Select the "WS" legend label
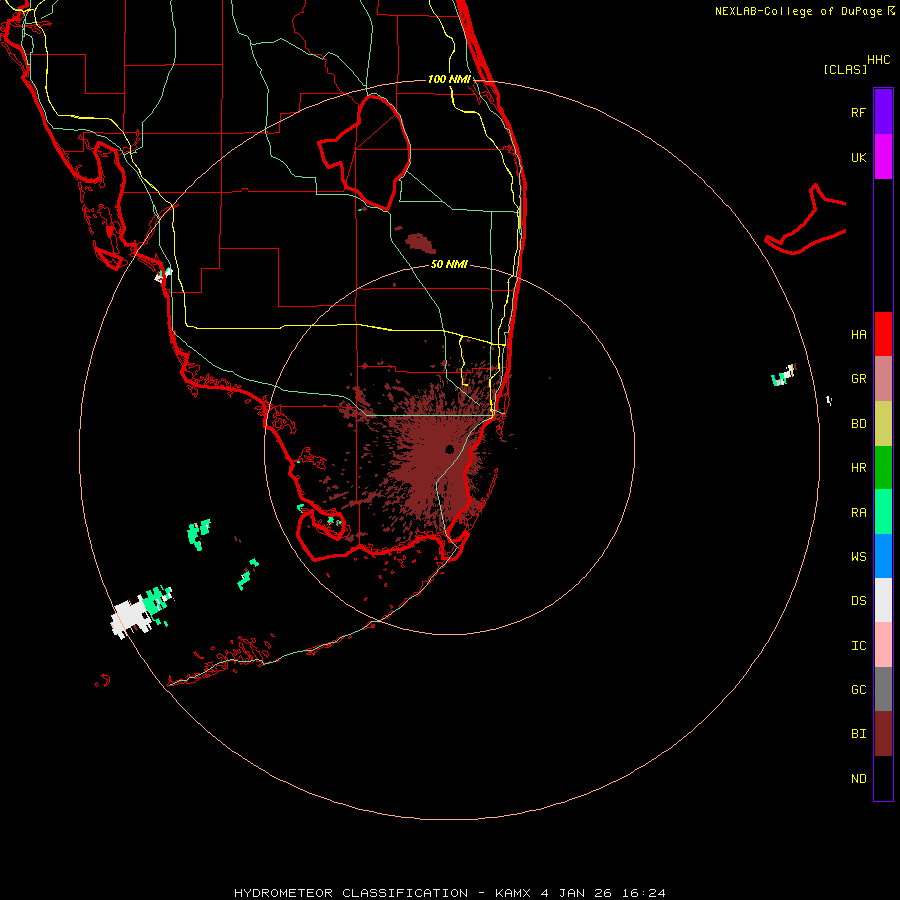900x900 pixels. (x=858, y=557)
